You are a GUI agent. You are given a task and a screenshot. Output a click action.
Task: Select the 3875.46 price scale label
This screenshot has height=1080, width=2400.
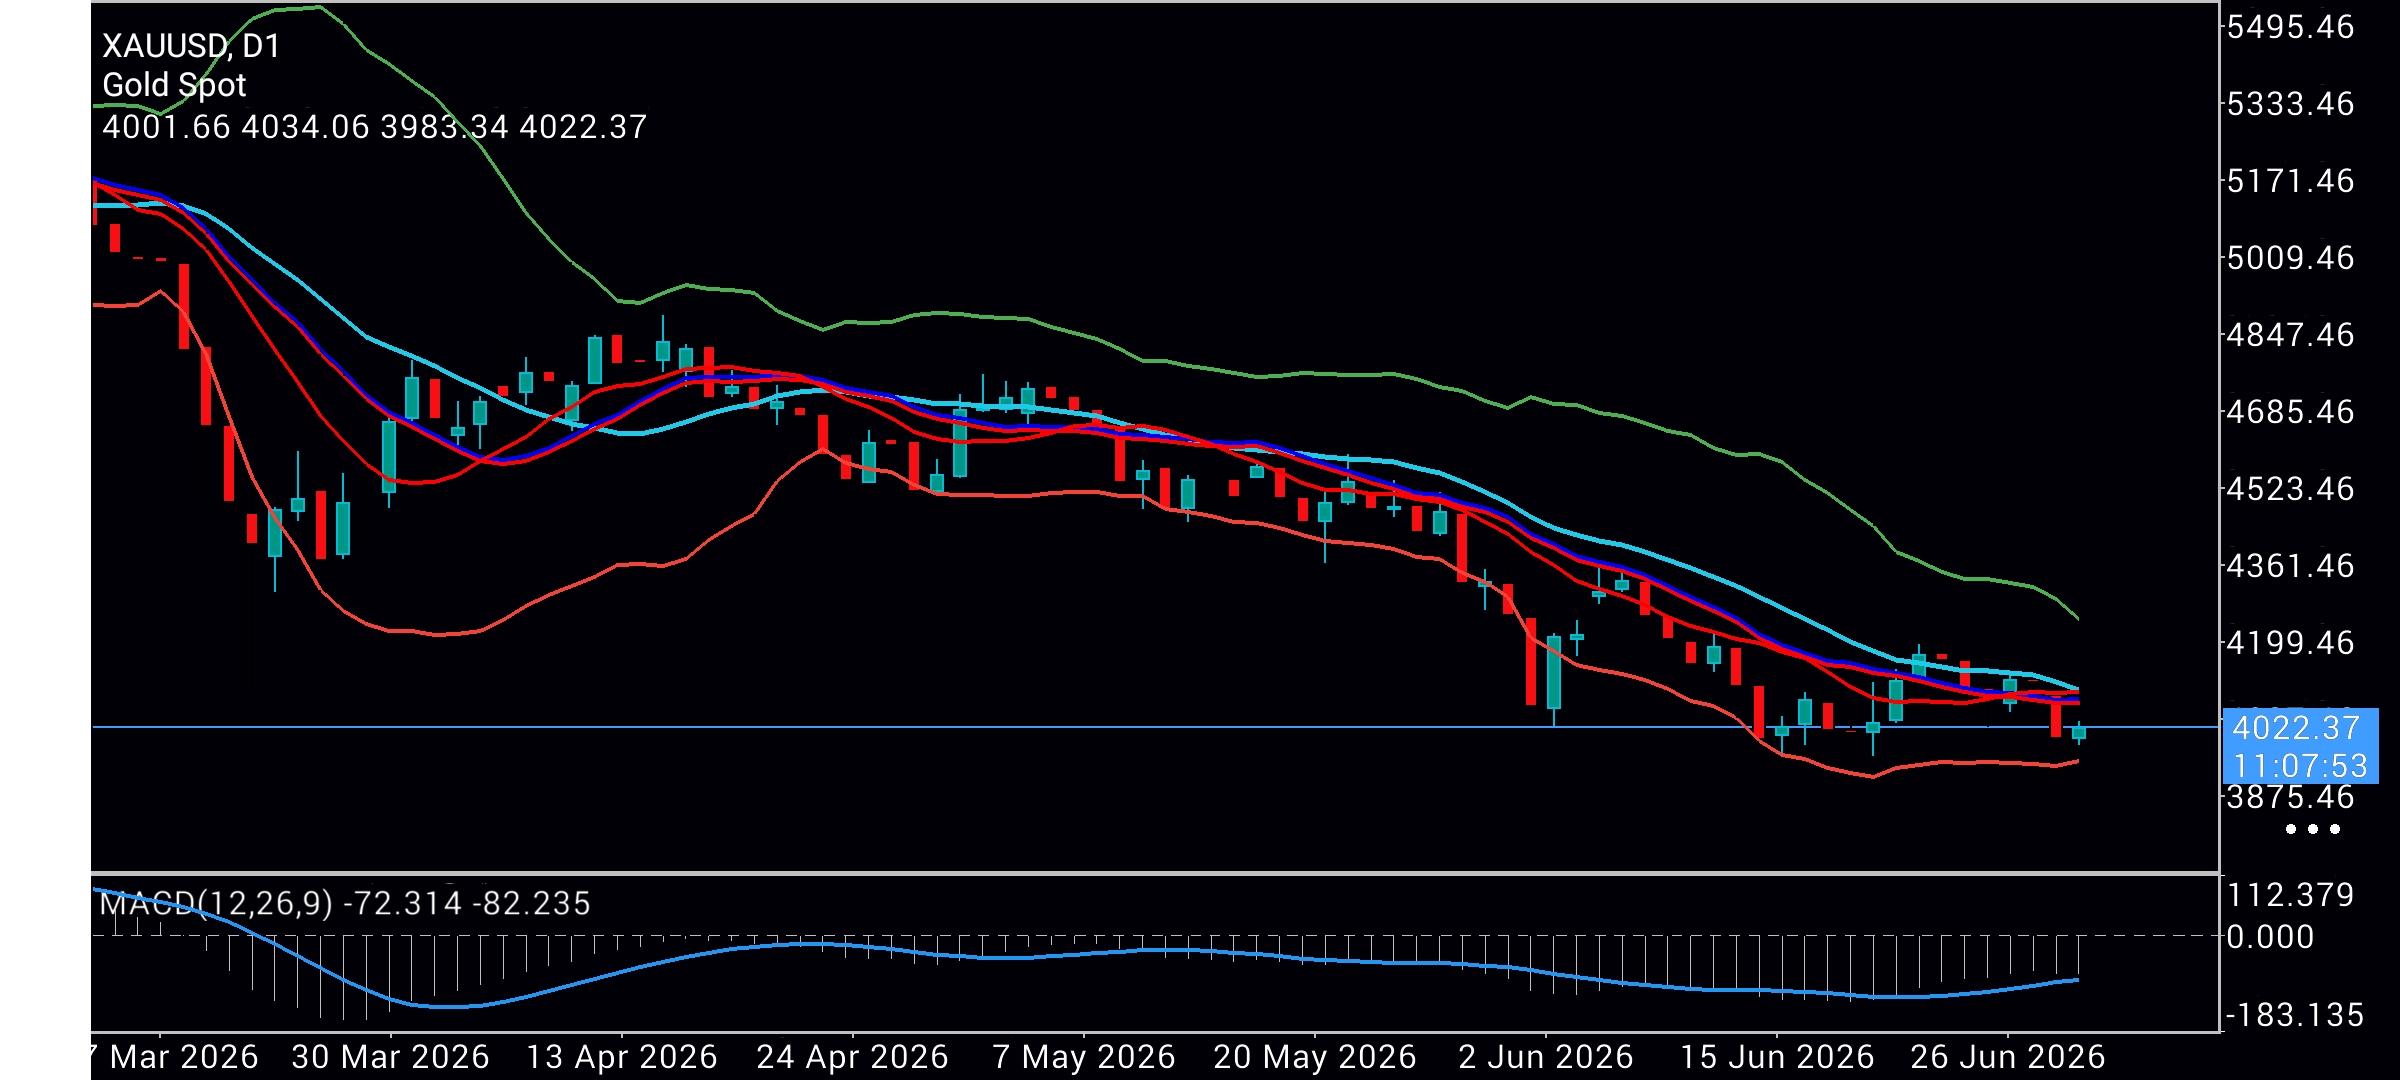click(2291, 797)
